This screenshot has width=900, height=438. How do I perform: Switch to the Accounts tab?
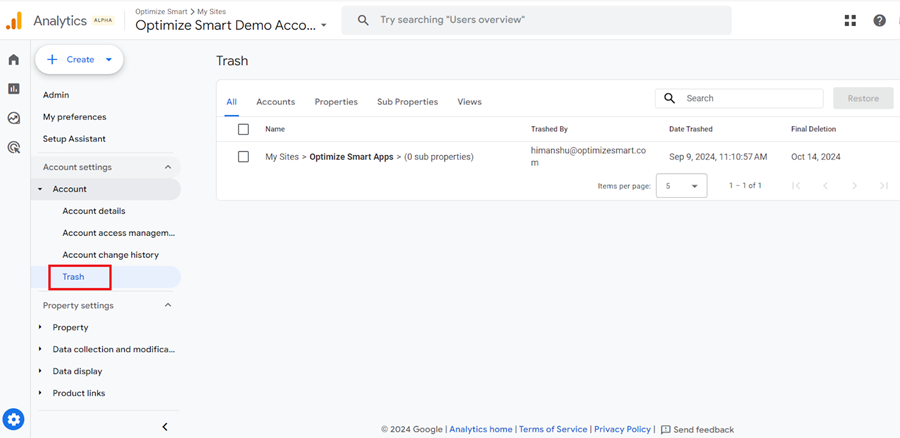click(x=276, y=102)
